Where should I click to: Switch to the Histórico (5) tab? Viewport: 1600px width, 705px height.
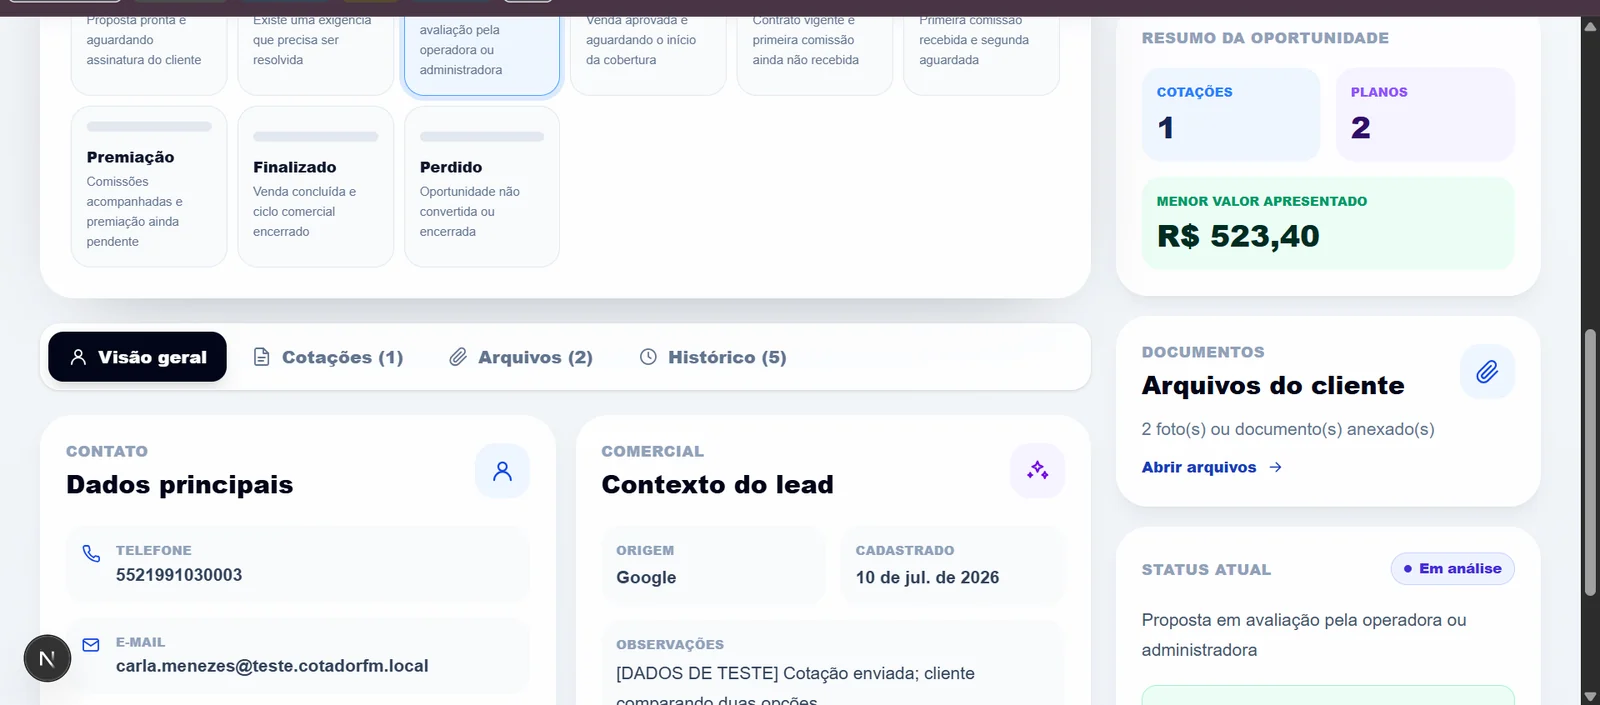(713, 357)
